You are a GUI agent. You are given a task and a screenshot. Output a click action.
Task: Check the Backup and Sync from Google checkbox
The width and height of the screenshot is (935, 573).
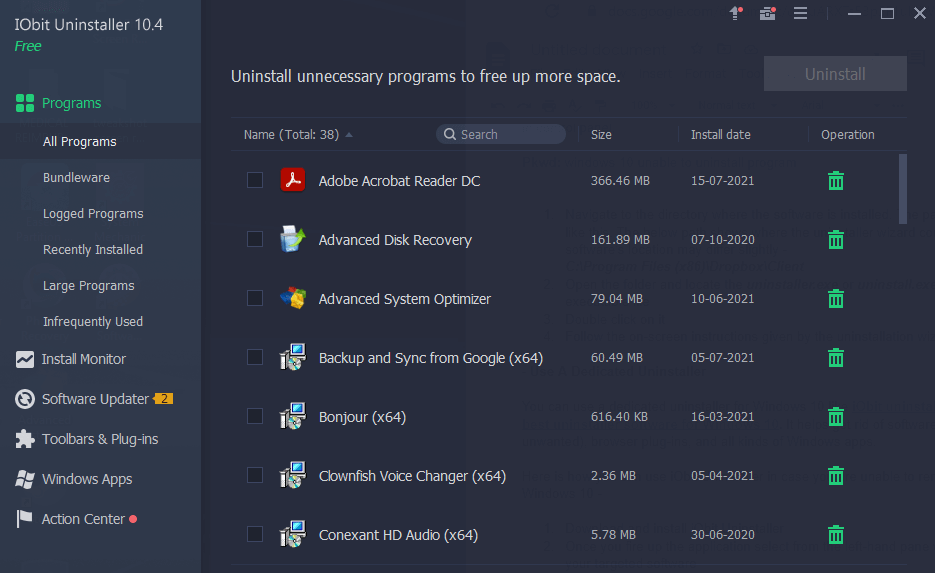pos(255,357)
